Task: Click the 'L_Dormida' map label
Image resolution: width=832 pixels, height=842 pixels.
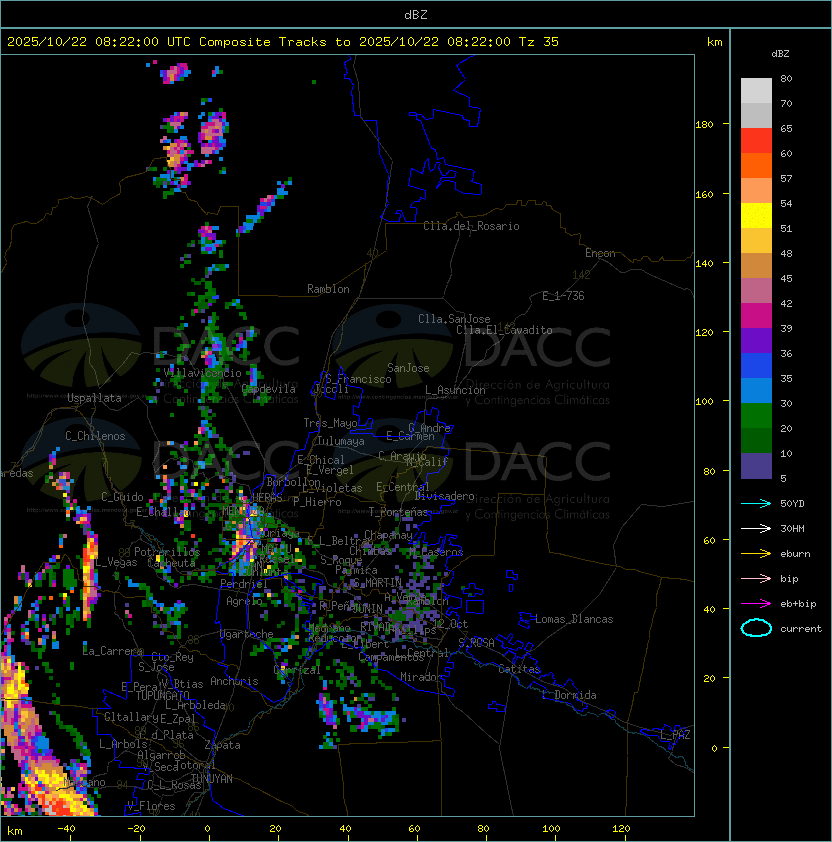Action: click(x=569, y=695)
